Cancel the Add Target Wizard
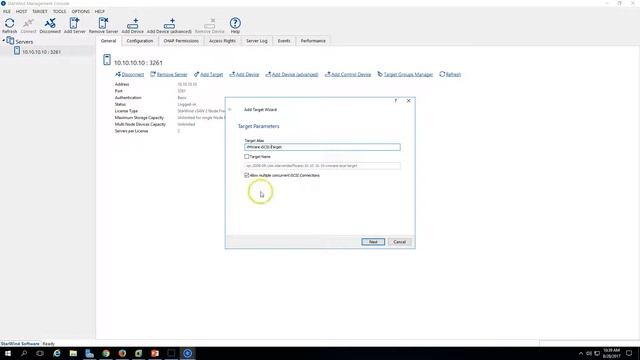This screenshot has width=640, height=360. tap(399, 242)
